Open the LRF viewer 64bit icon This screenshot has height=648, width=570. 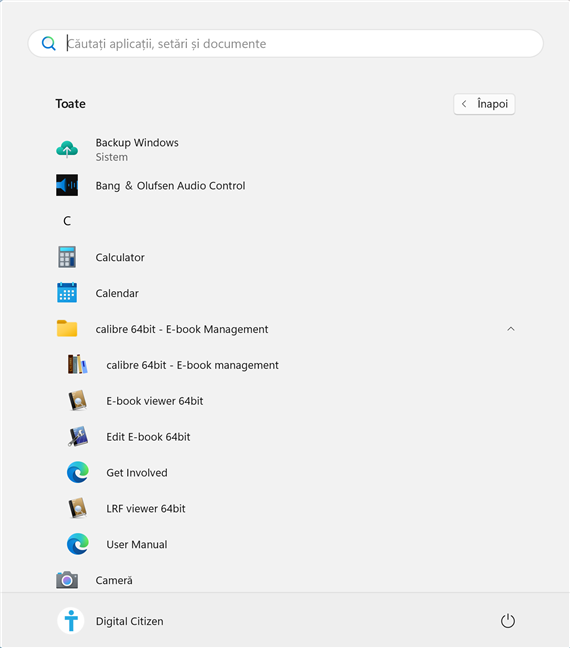pyautogui.click(x=78, y=508)
